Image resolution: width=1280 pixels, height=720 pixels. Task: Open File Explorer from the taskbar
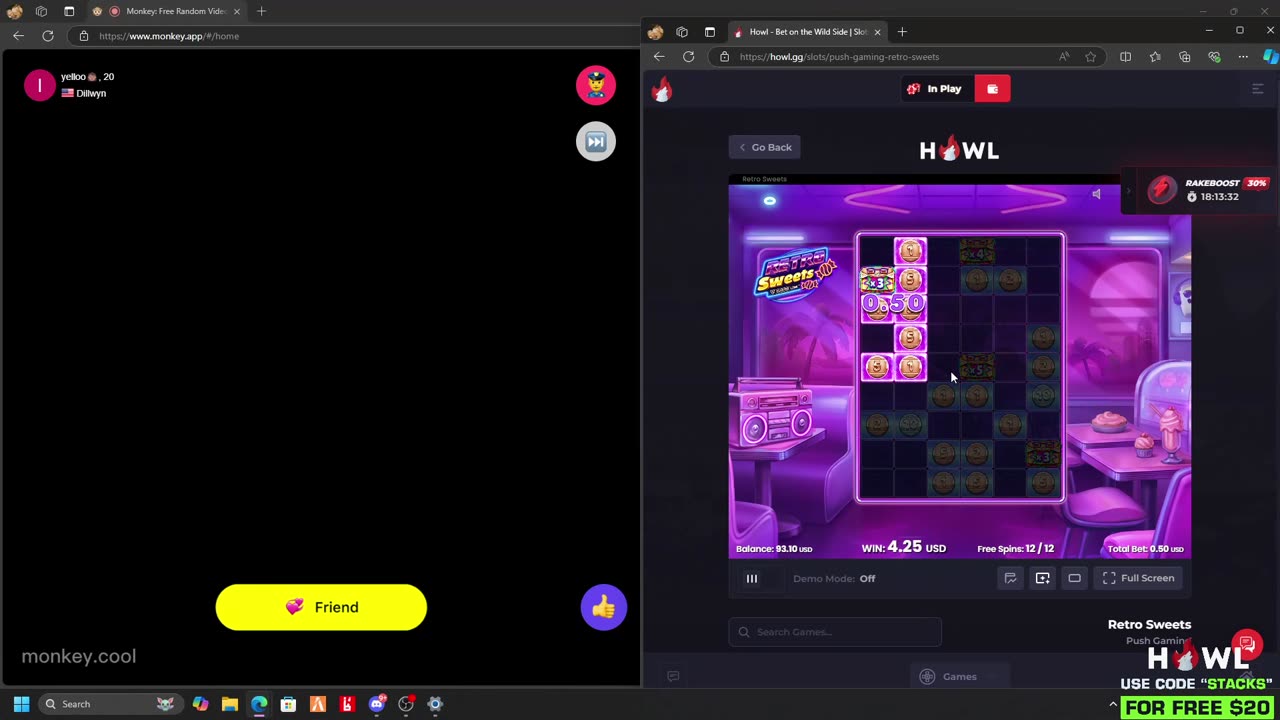point(230,704)
